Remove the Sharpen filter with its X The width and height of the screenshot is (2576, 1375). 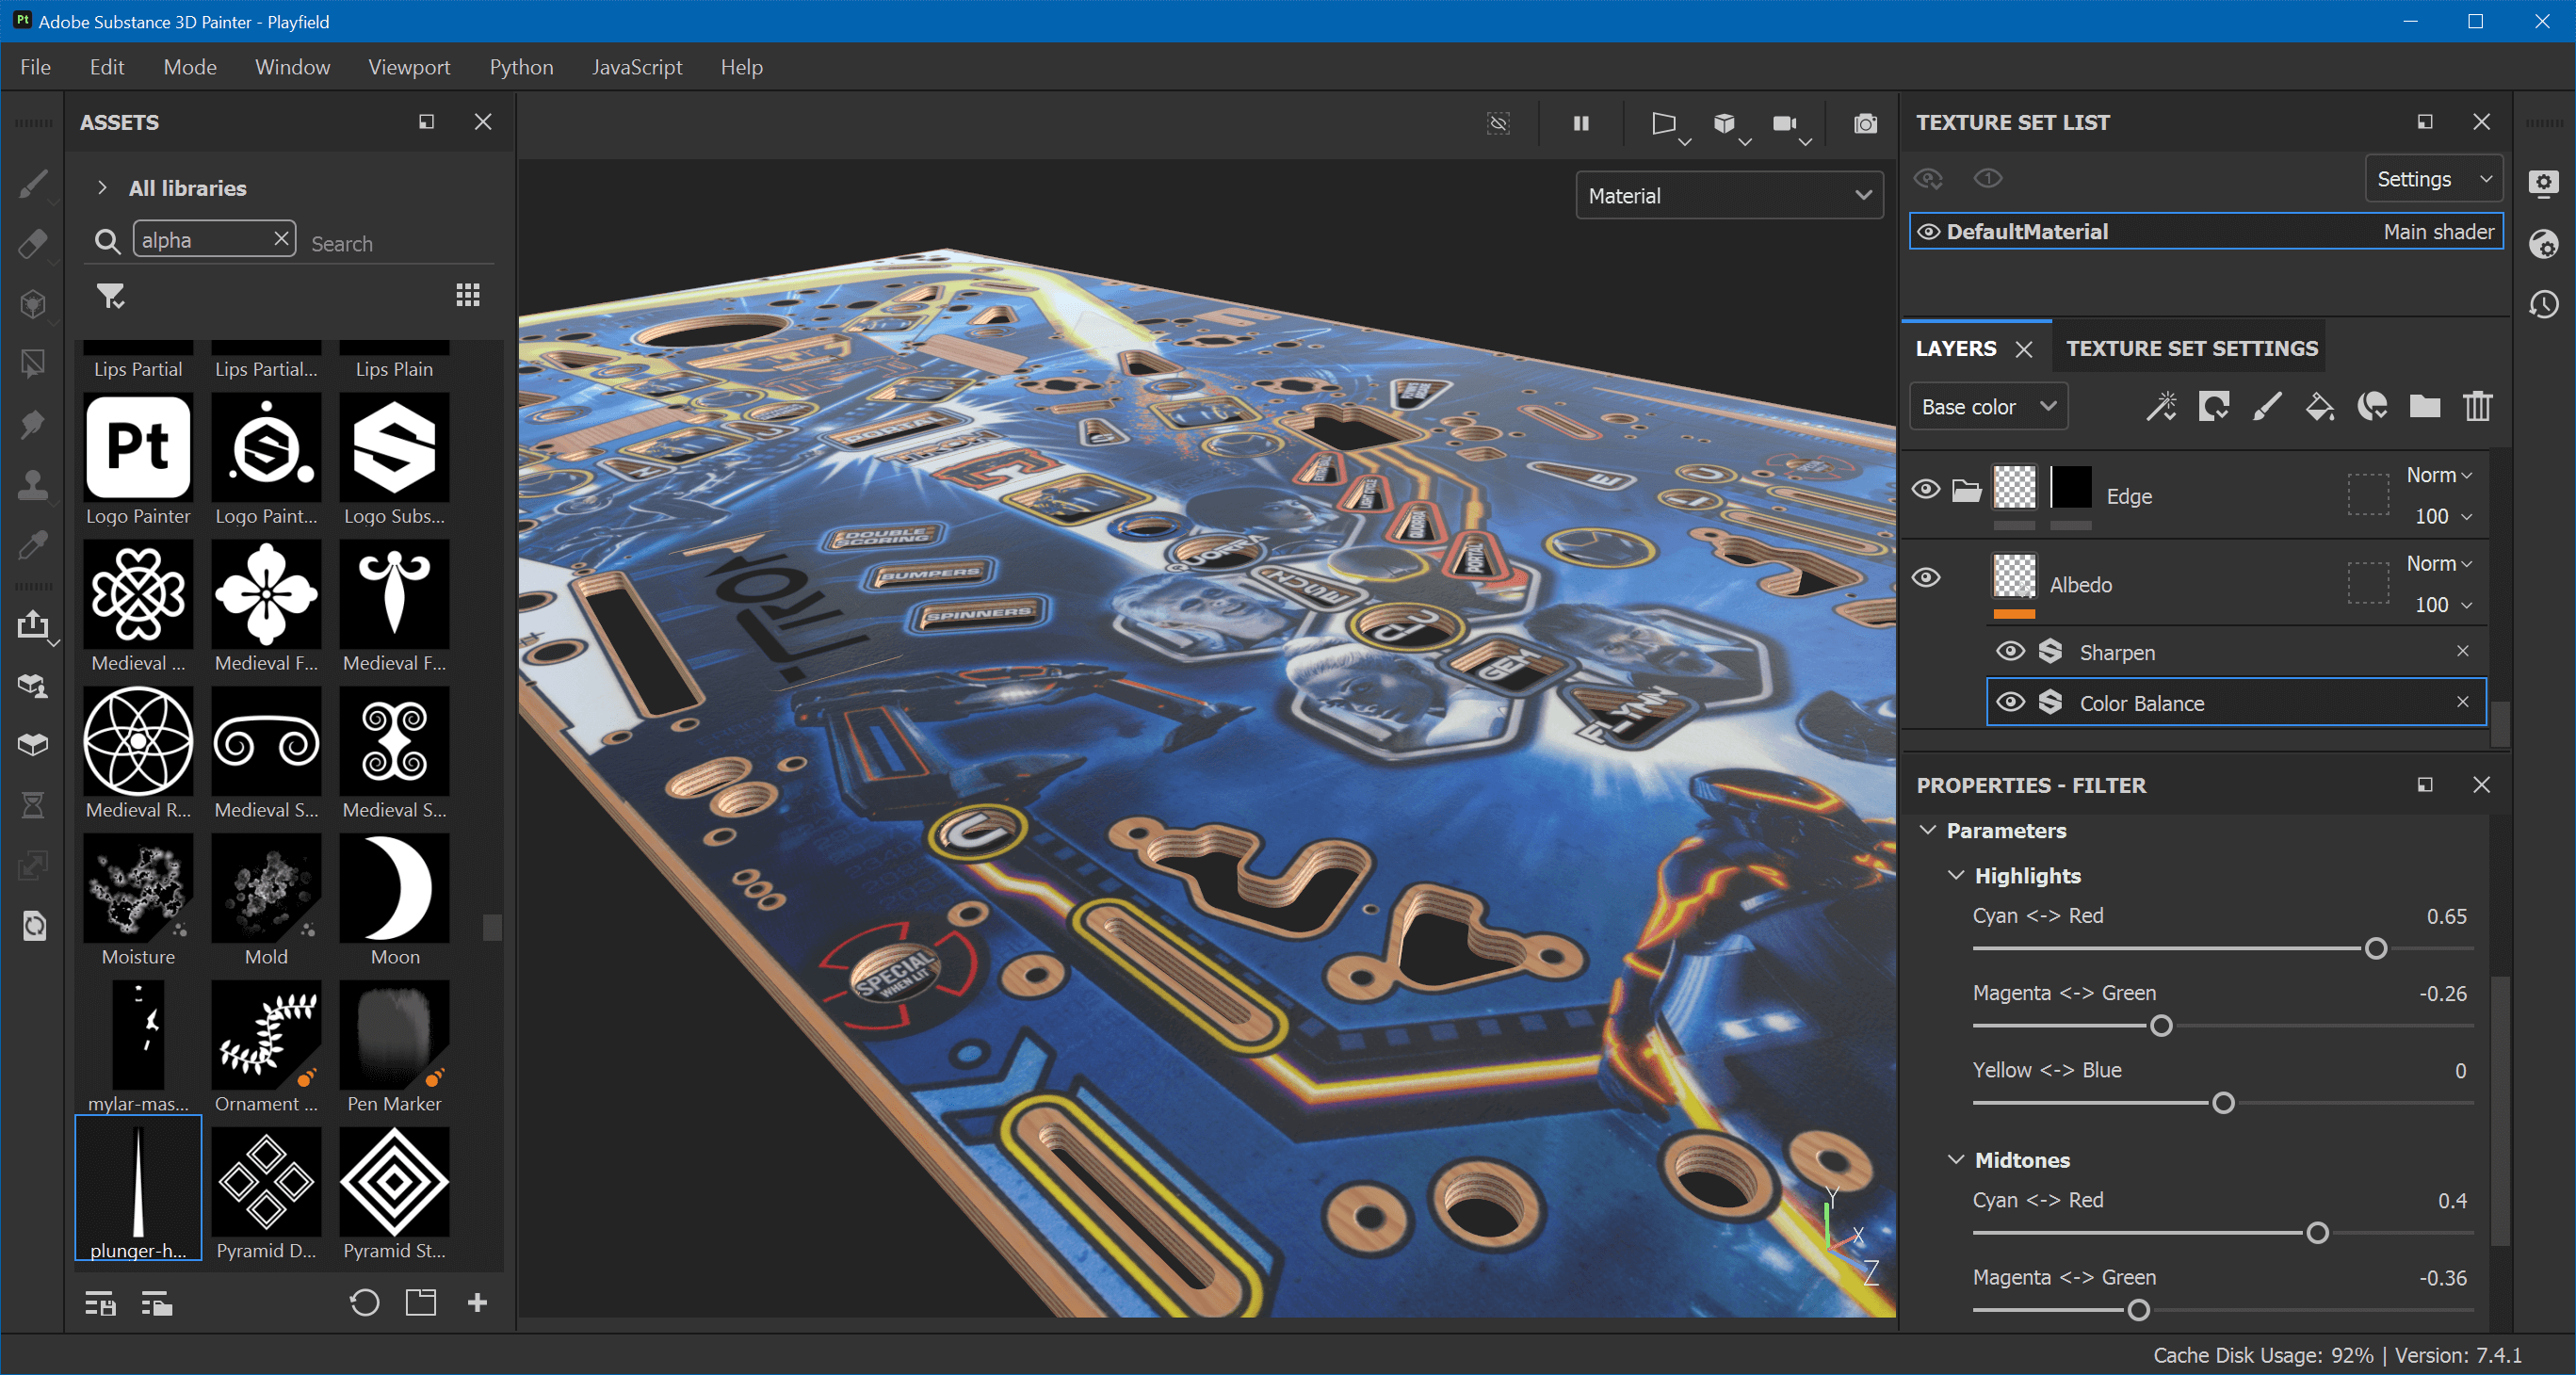2462,651
